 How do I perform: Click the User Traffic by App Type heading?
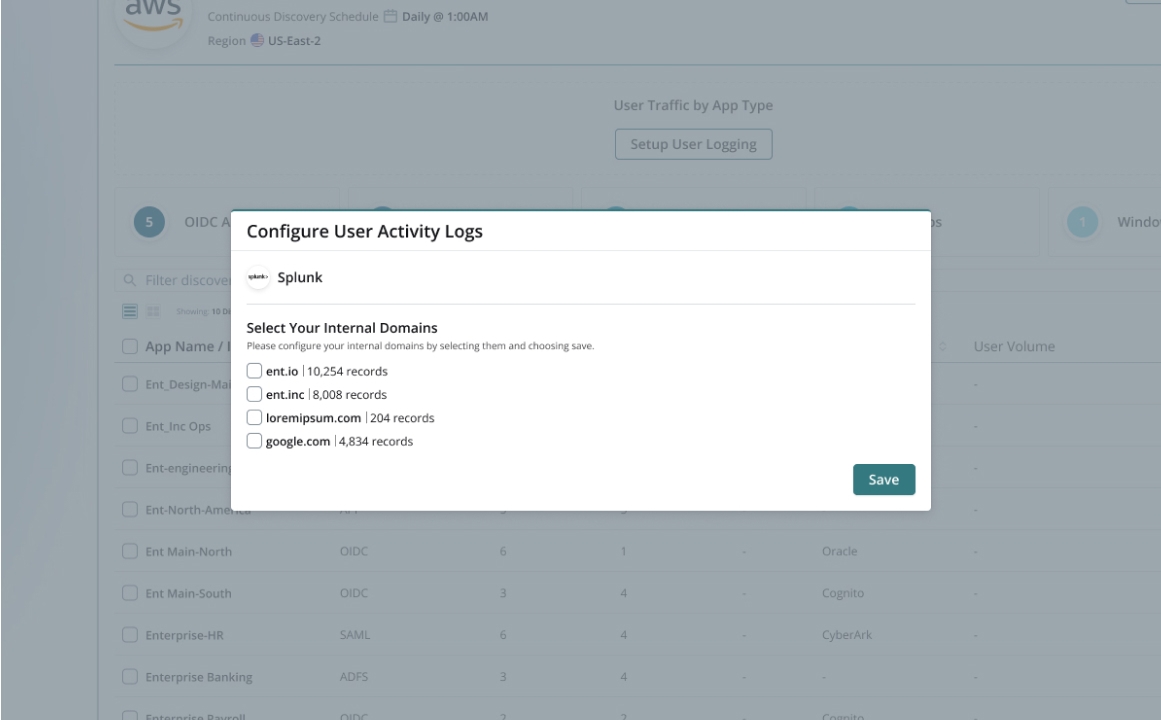point(693,105)
